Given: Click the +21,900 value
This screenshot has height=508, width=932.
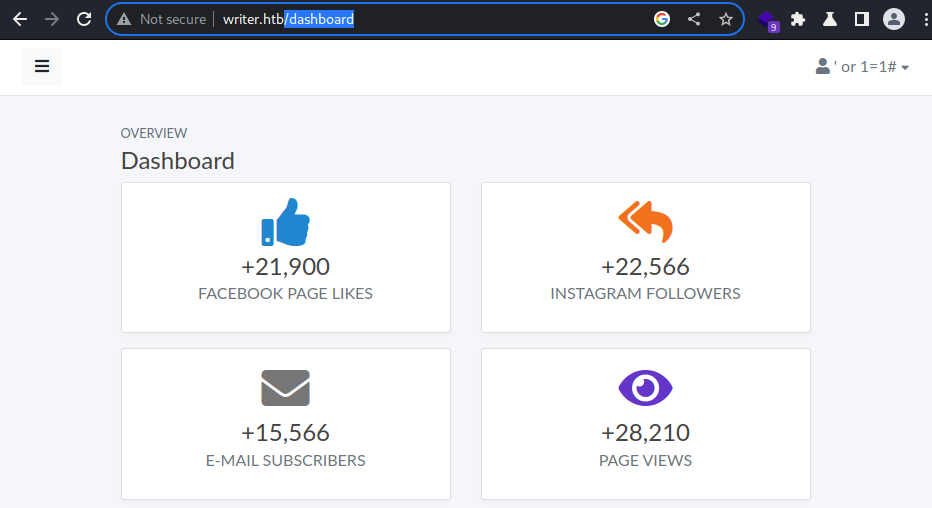Looking at the screenshot, I should click(285, 267).
